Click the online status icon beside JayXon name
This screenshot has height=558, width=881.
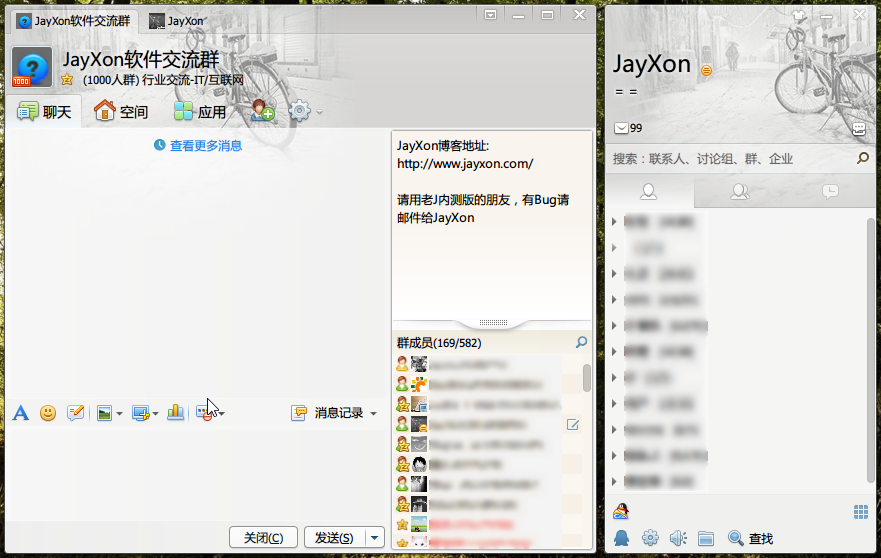click(706, 70)
